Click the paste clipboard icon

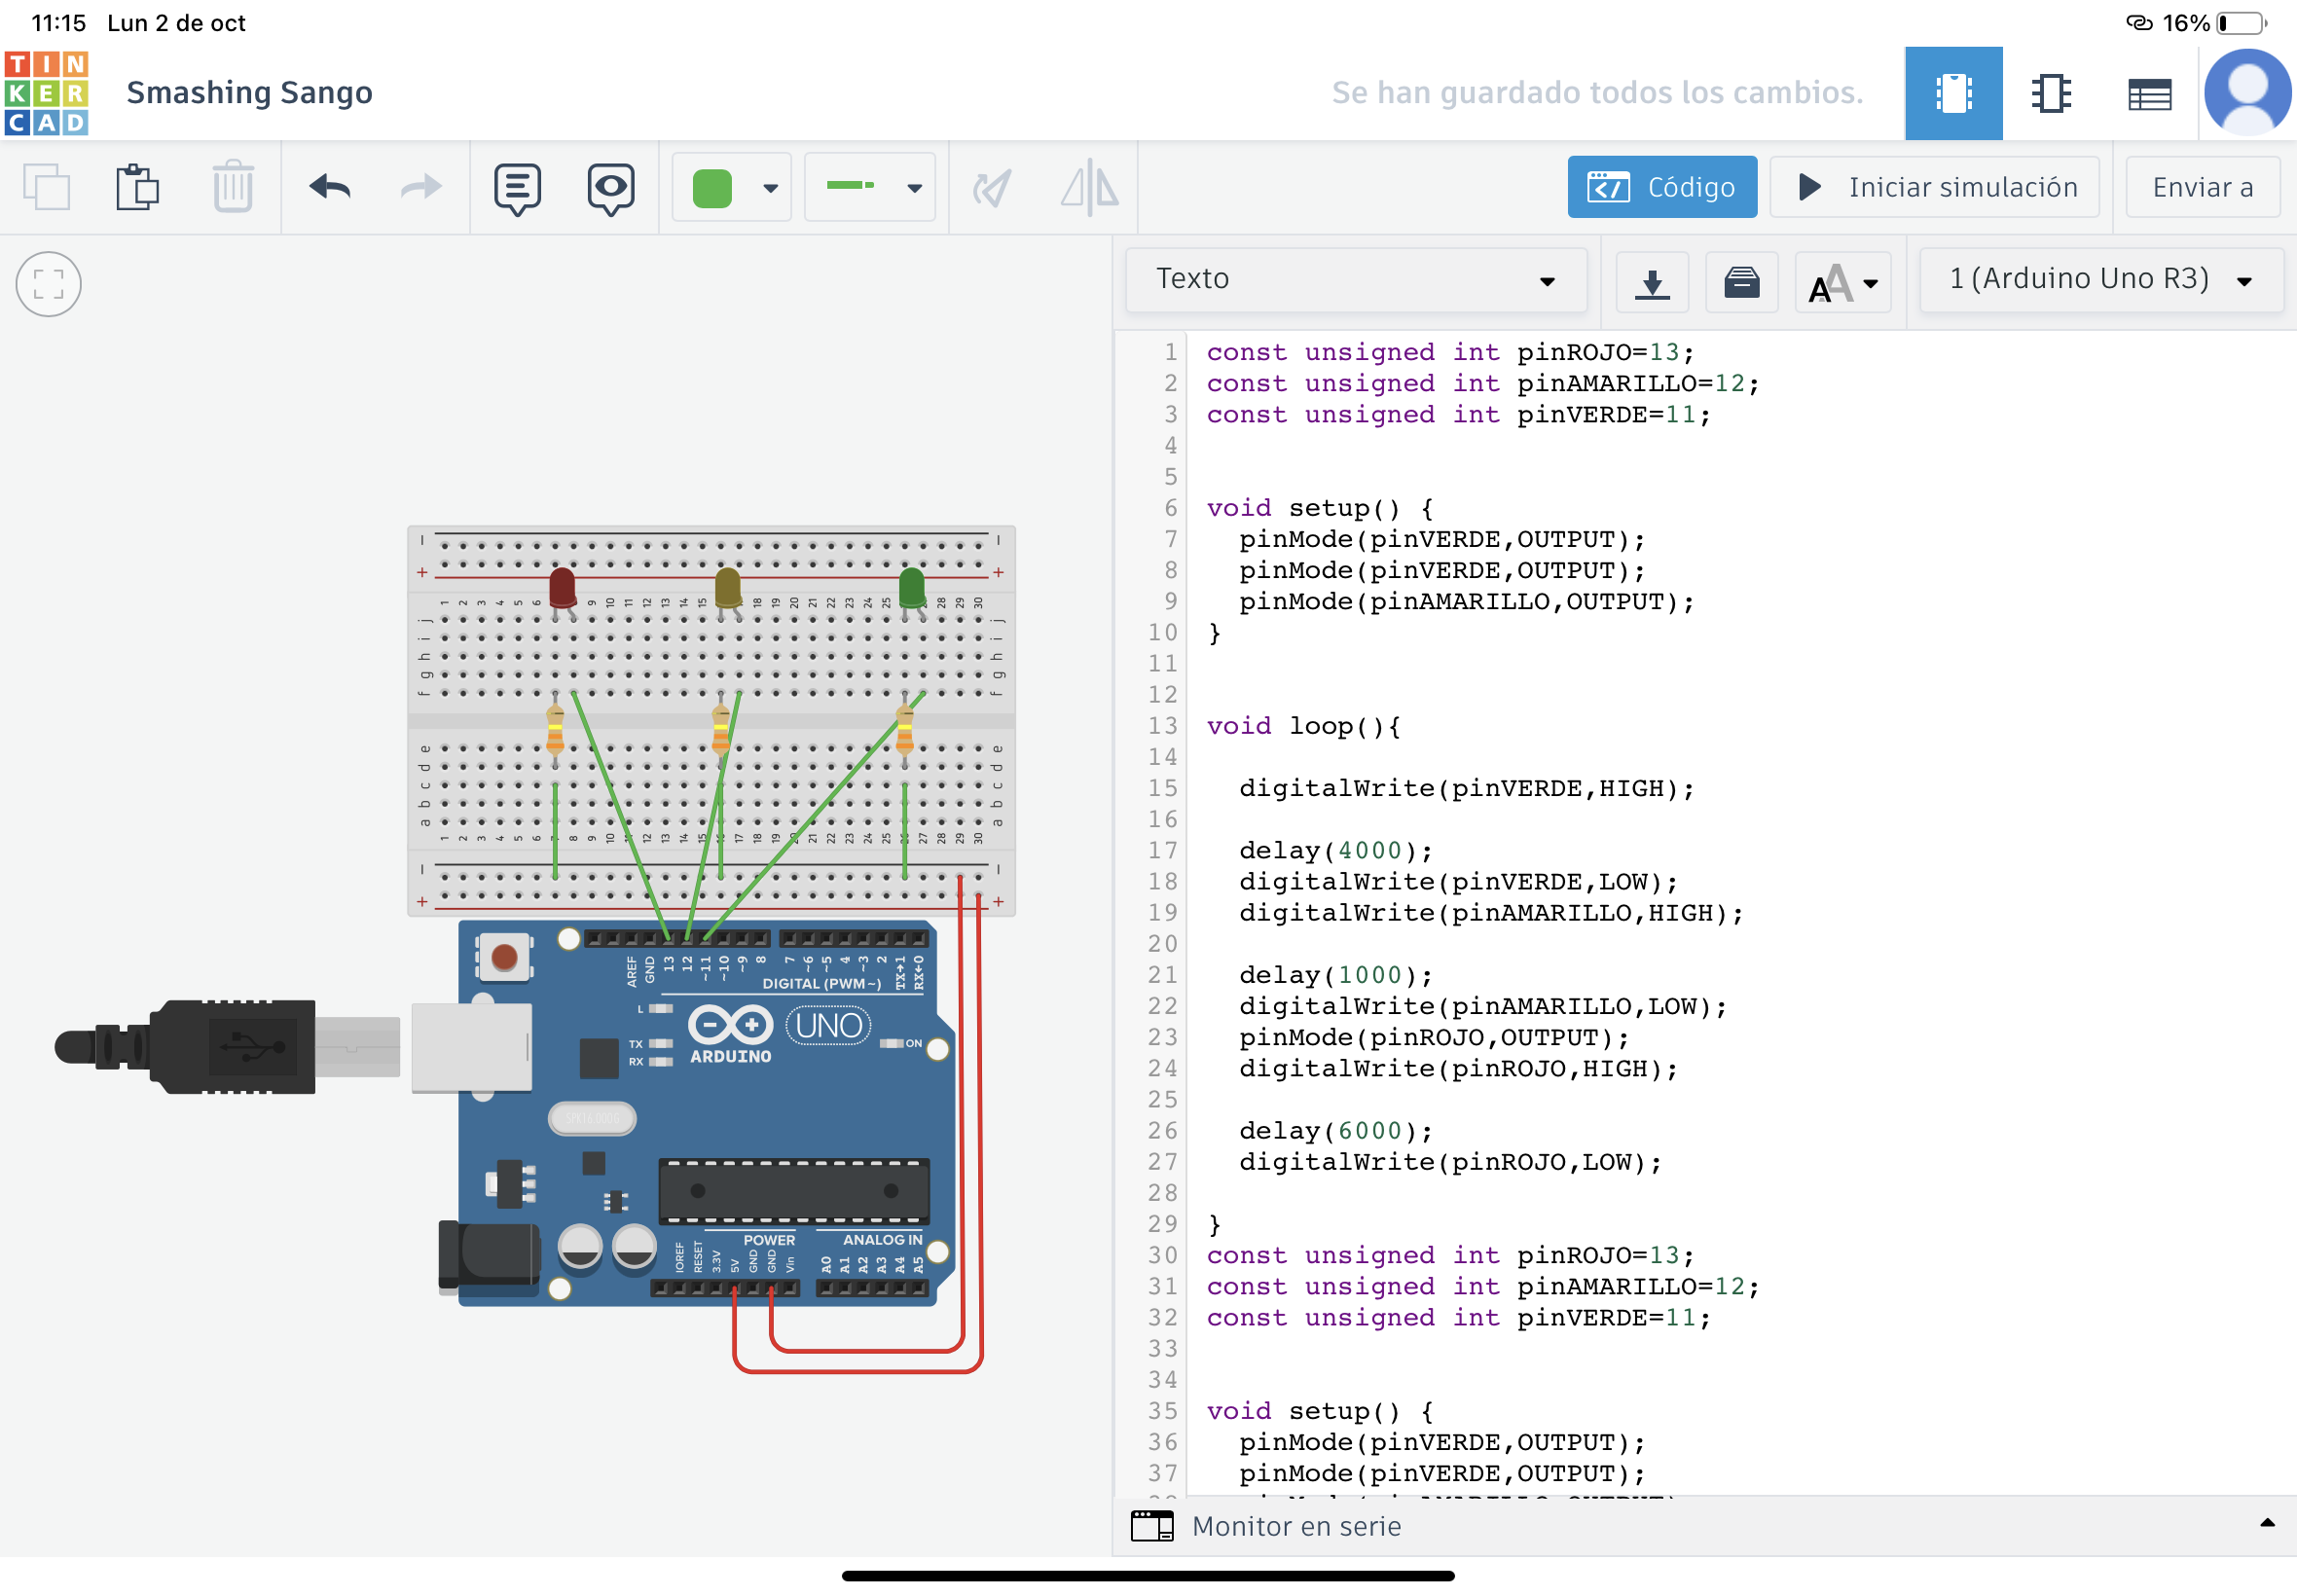click(x=137, y=187)
